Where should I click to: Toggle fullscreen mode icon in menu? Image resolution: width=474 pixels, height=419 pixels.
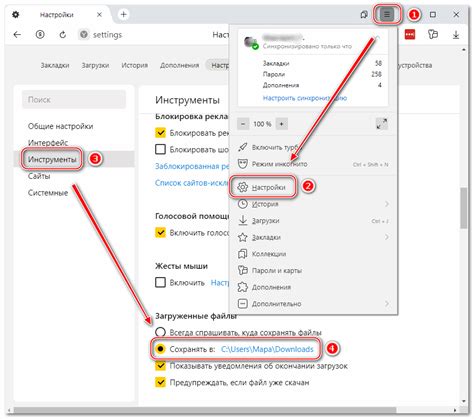point(382,124)
